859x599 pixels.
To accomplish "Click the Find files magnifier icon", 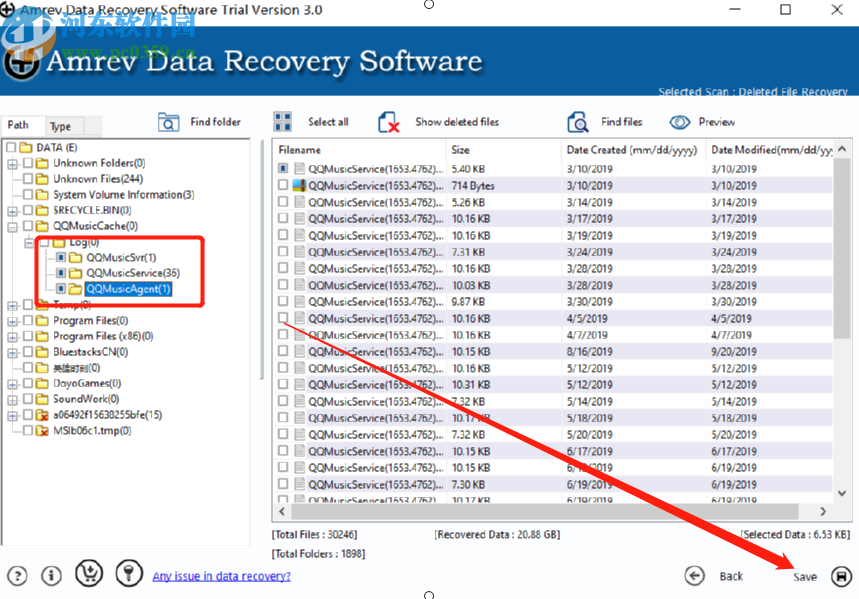I will click(577, 122).
